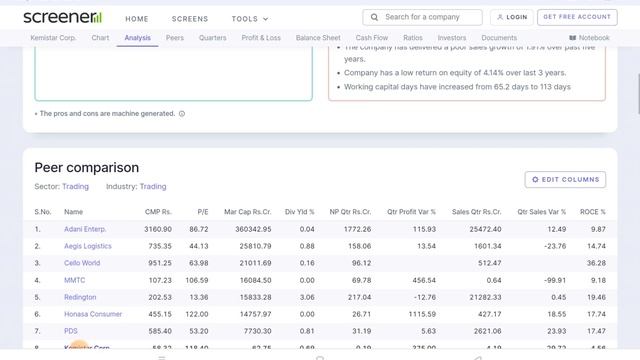Open MMTC peer link
Image resolution: width=640 pixels, height=360 pixels.
click(x=75, y=280)
